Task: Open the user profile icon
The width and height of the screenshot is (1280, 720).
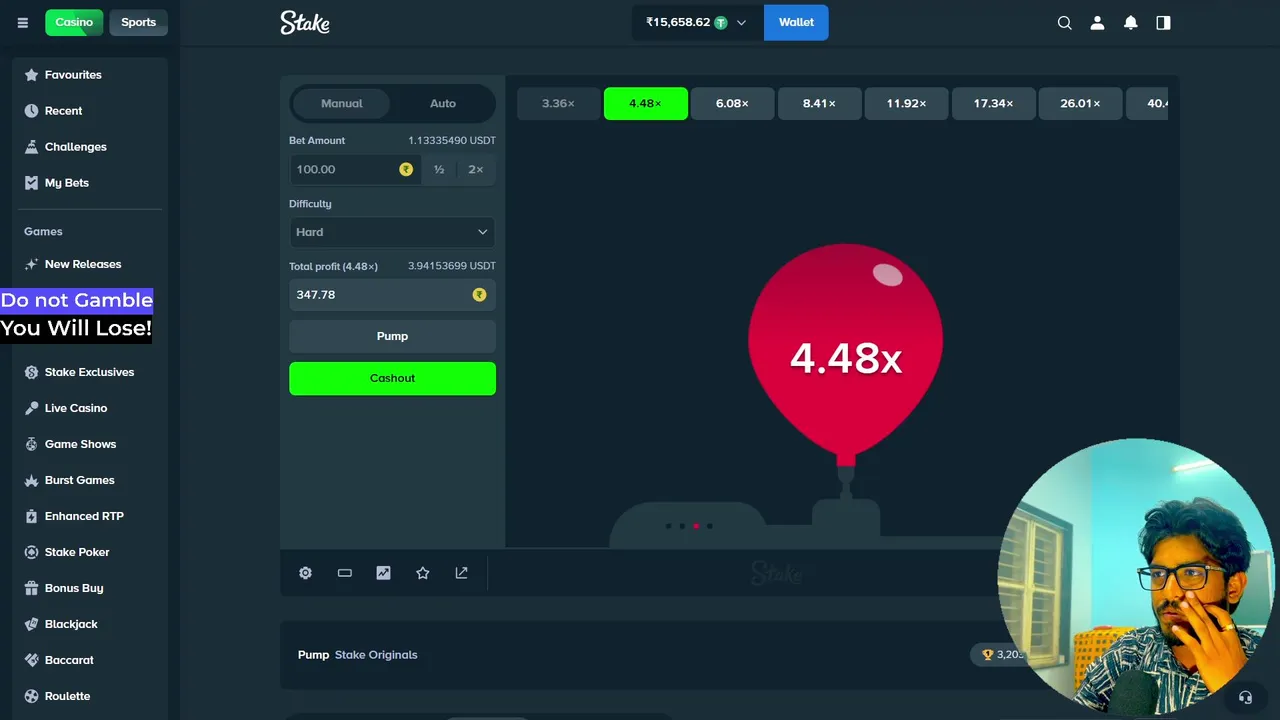Action: coord(1097,22)
